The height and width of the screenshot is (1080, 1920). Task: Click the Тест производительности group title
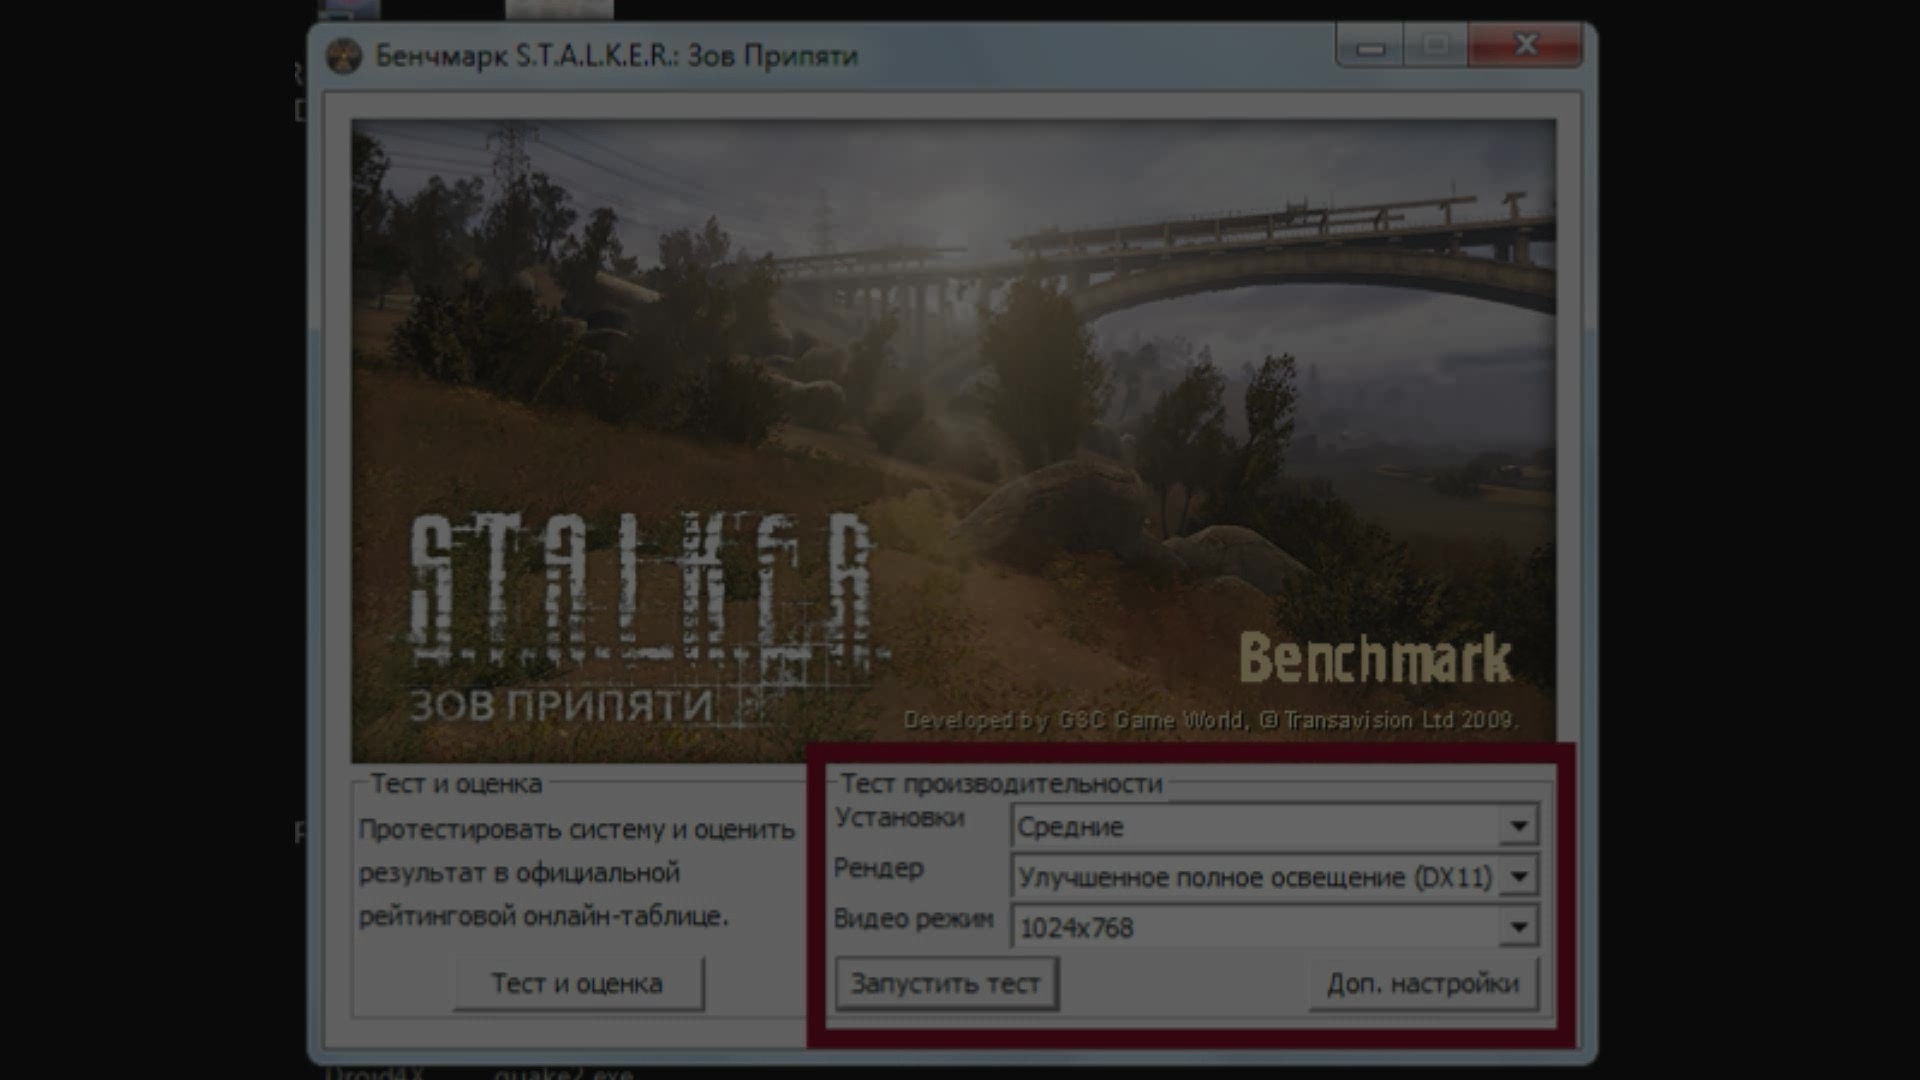[1001, 783]
